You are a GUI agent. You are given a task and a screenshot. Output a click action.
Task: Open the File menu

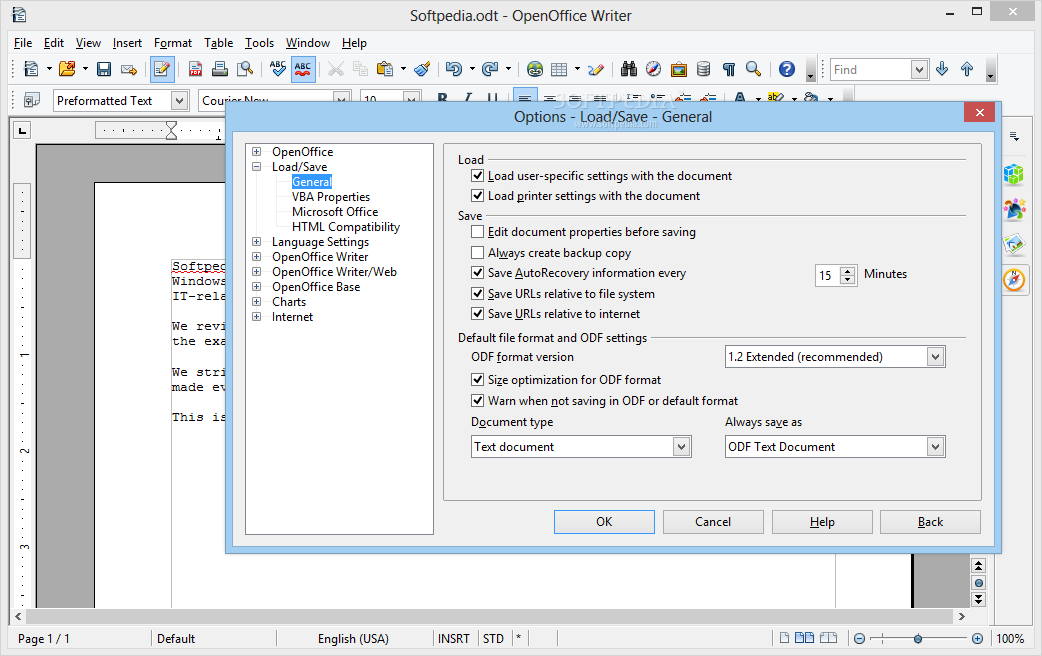click(23, 43)
